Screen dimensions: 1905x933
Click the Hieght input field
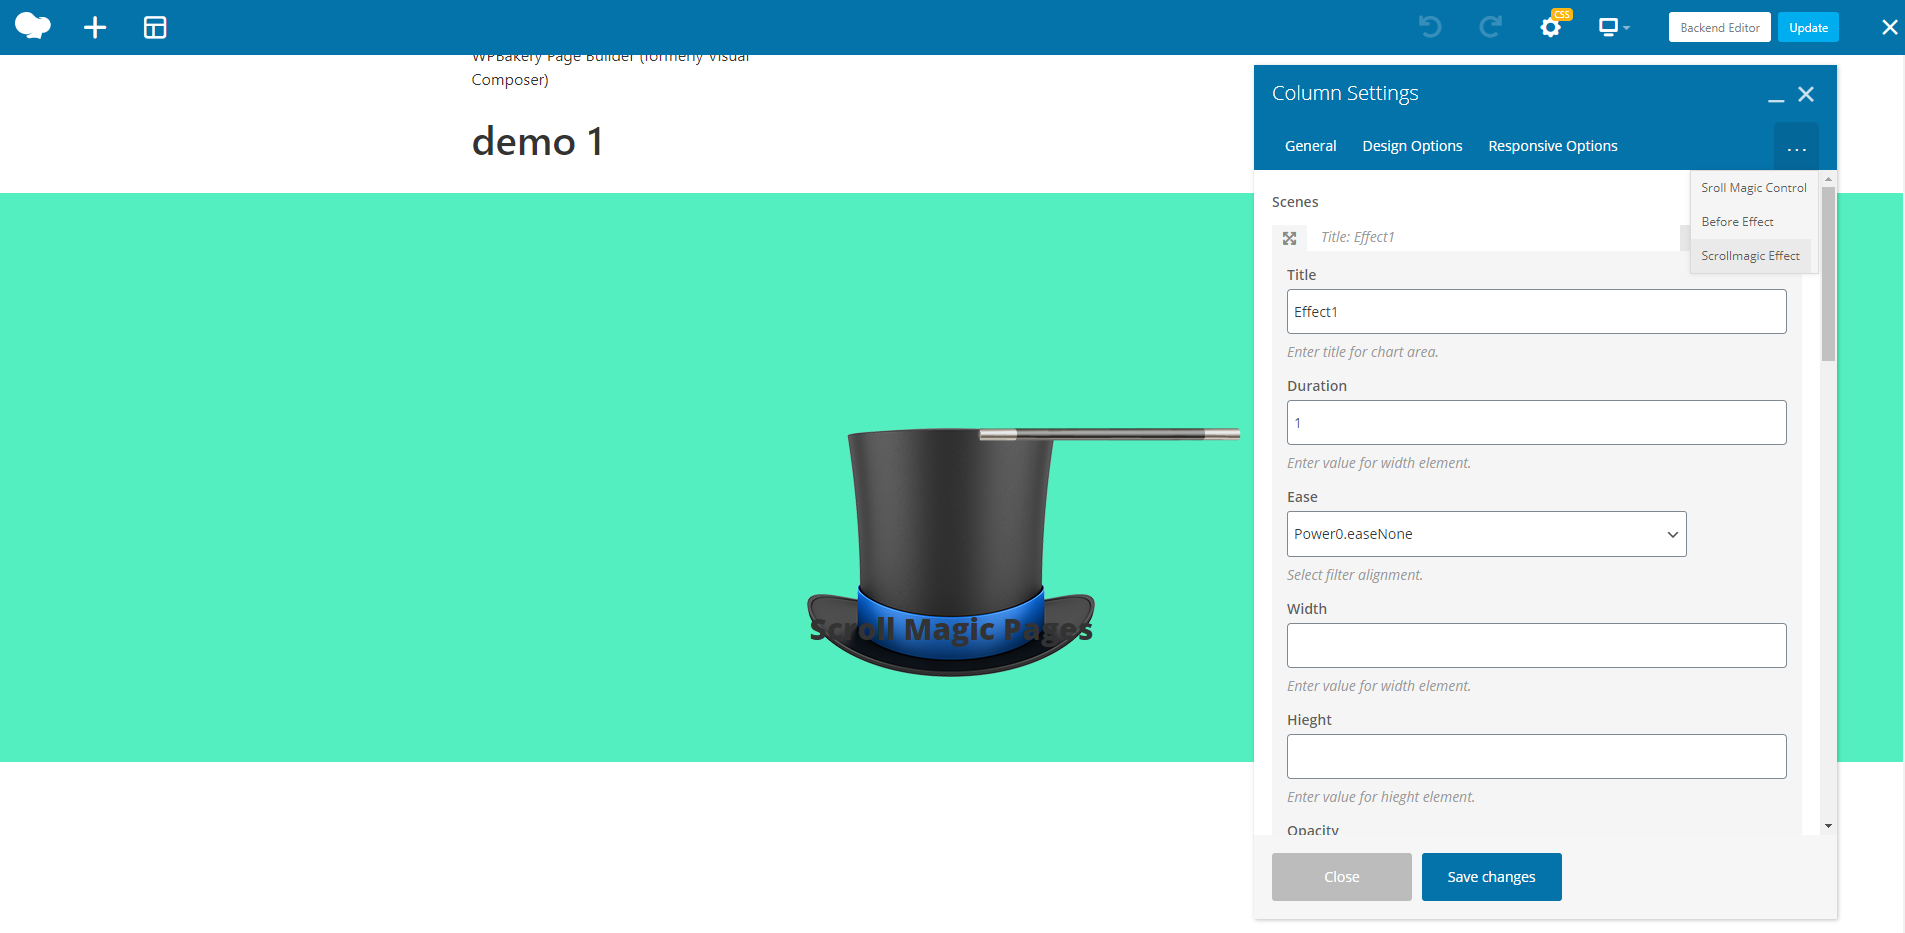click(x=1536, y=757)
